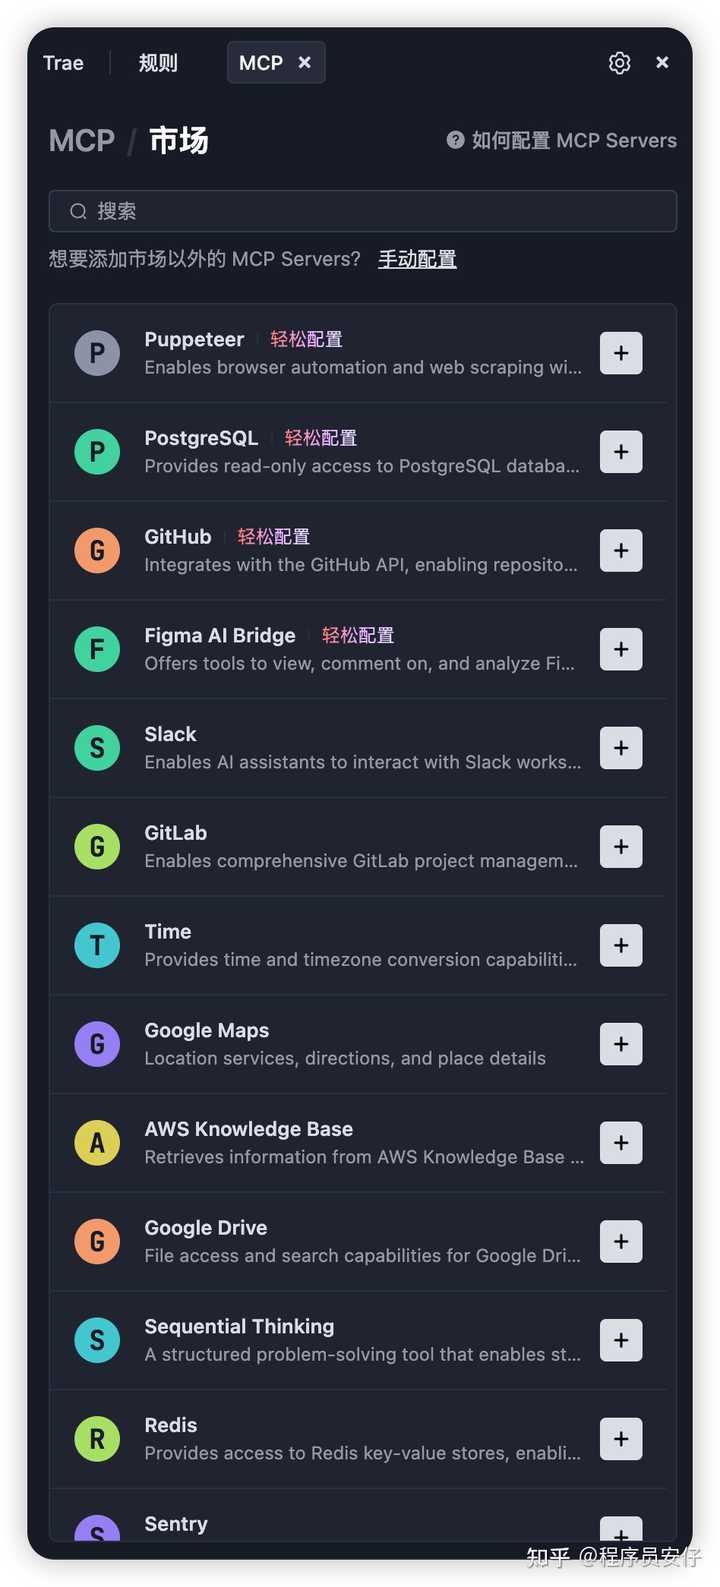This screenshot has height=1587, width=720.
Task: Open the 手动配置 manual configuration link
Action: [417, 259]
